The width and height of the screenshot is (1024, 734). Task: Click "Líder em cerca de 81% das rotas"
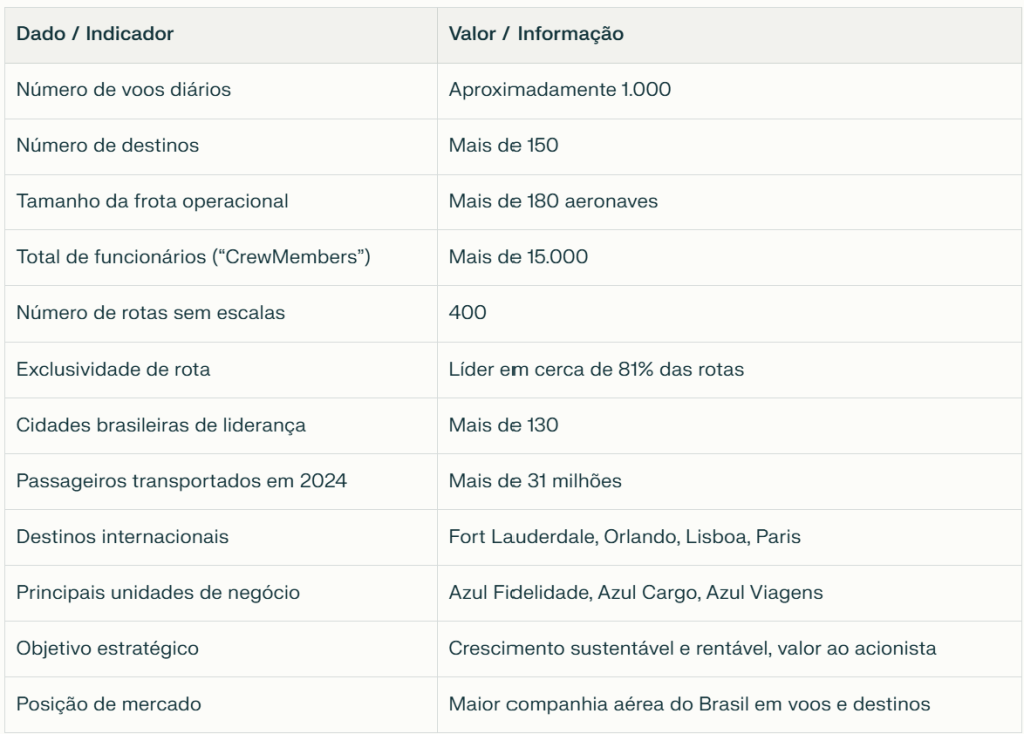pyautogui.click(x=596, y=369)
